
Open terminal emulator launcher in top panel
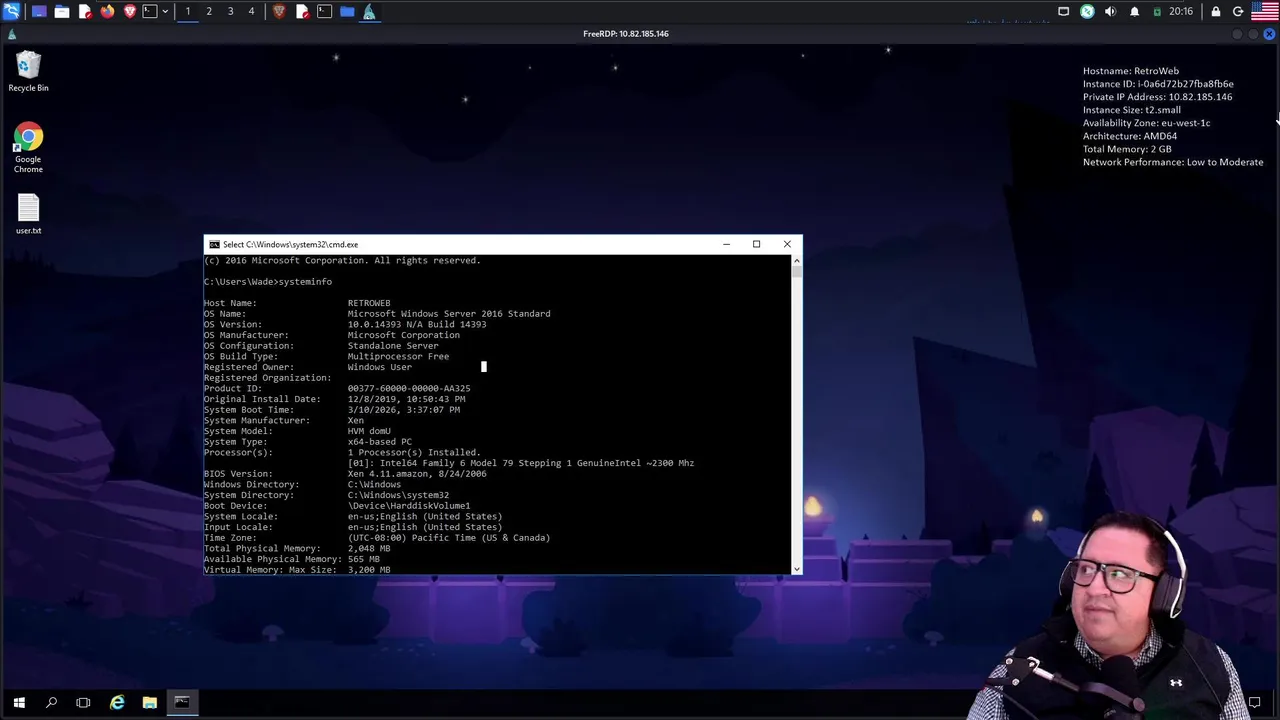click(150, 11)
